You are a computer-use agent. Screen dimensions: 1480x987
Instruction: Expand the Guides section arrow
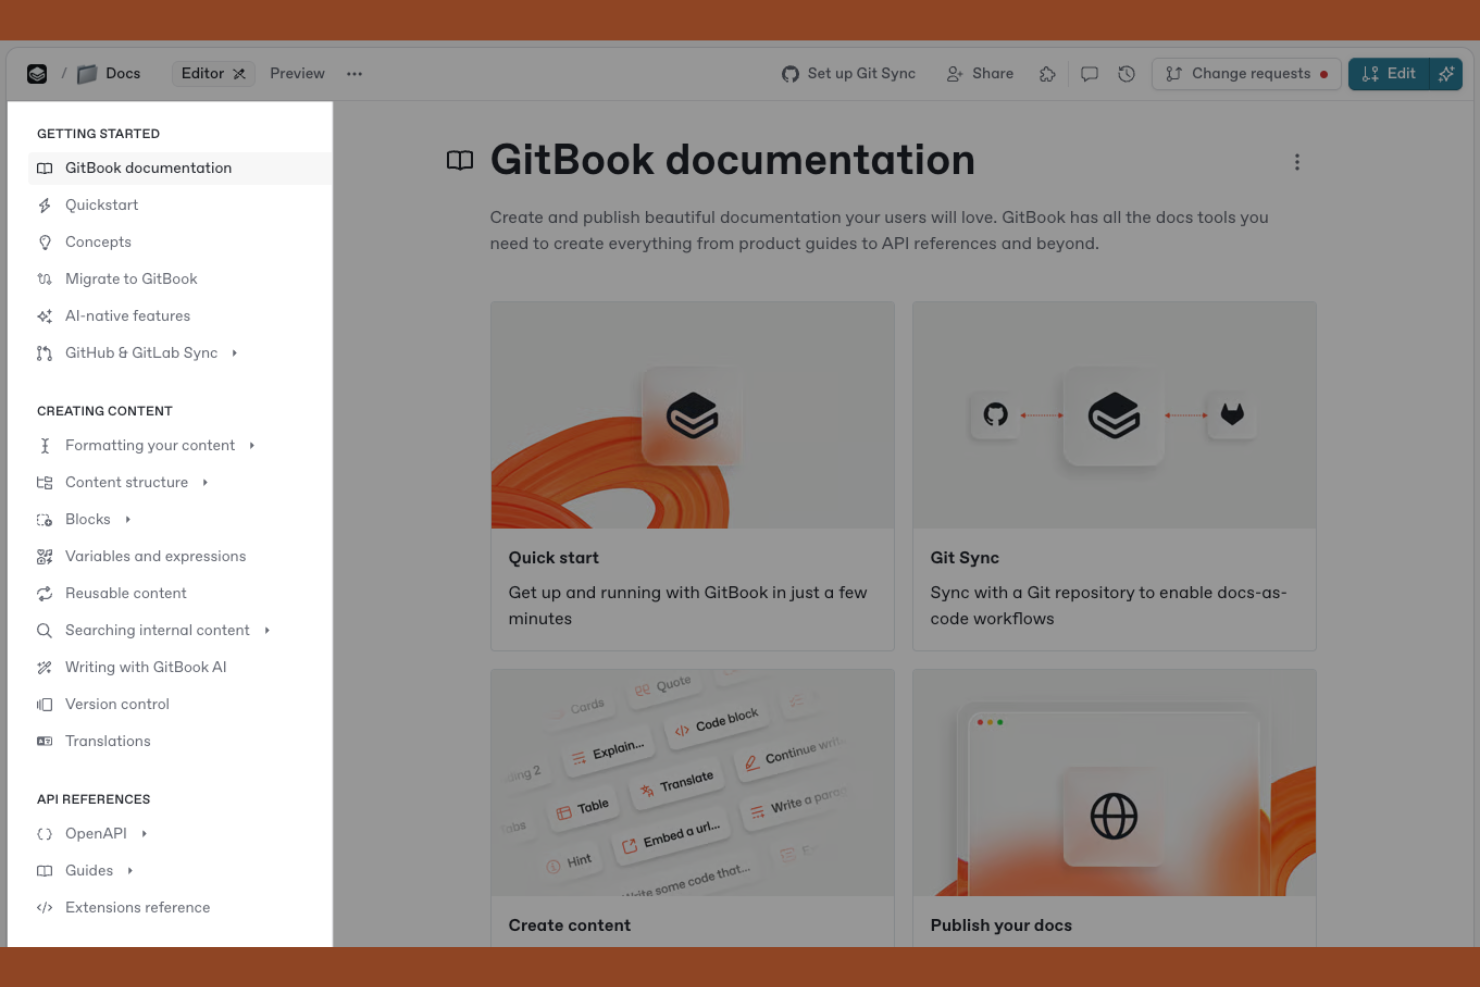(130, 871)
